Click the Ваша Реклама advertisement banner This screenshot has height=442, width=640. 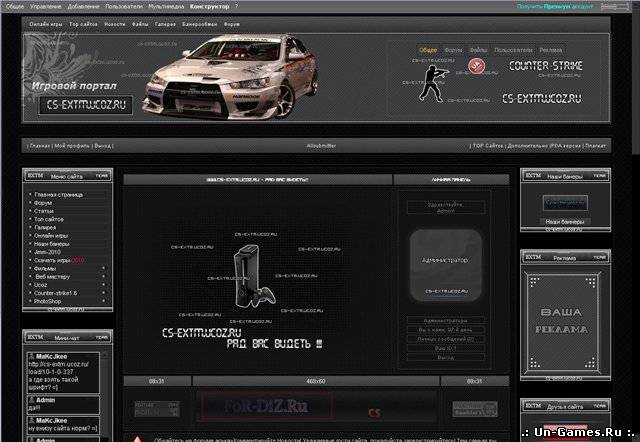[x=566, y=320]
